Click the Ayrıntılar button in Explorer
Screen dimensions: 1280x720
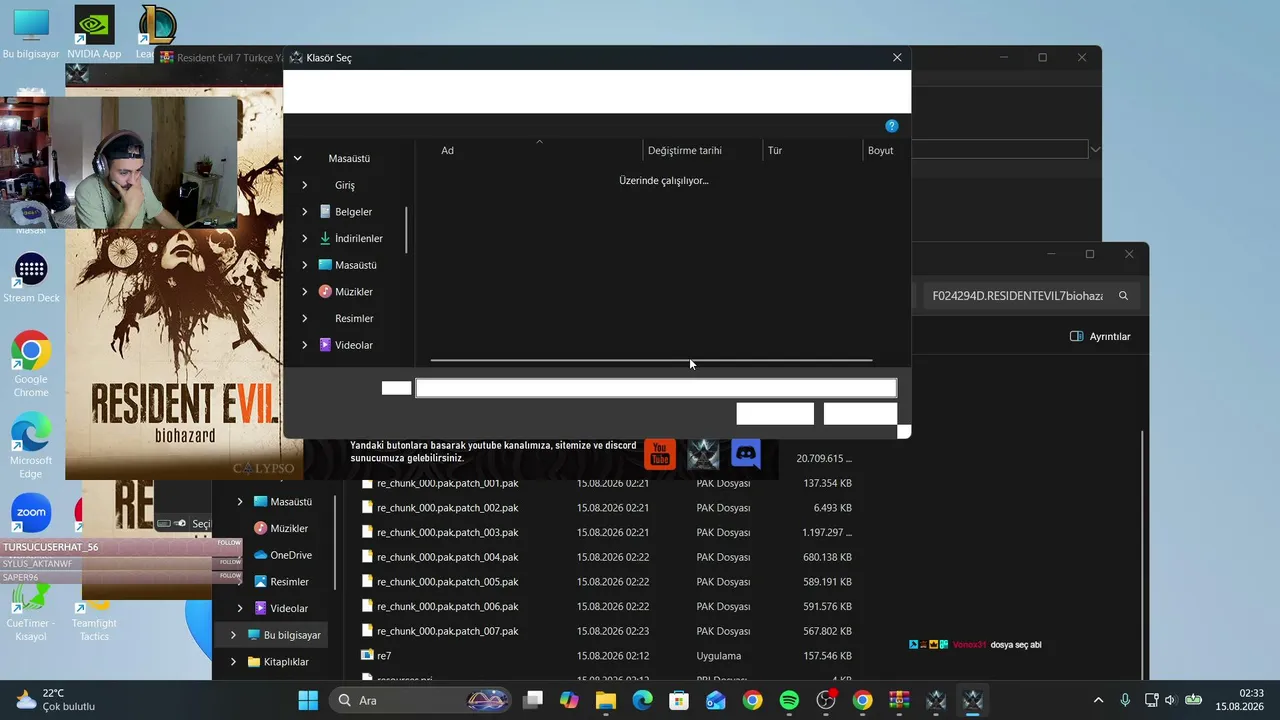[x=1100, y=337]
